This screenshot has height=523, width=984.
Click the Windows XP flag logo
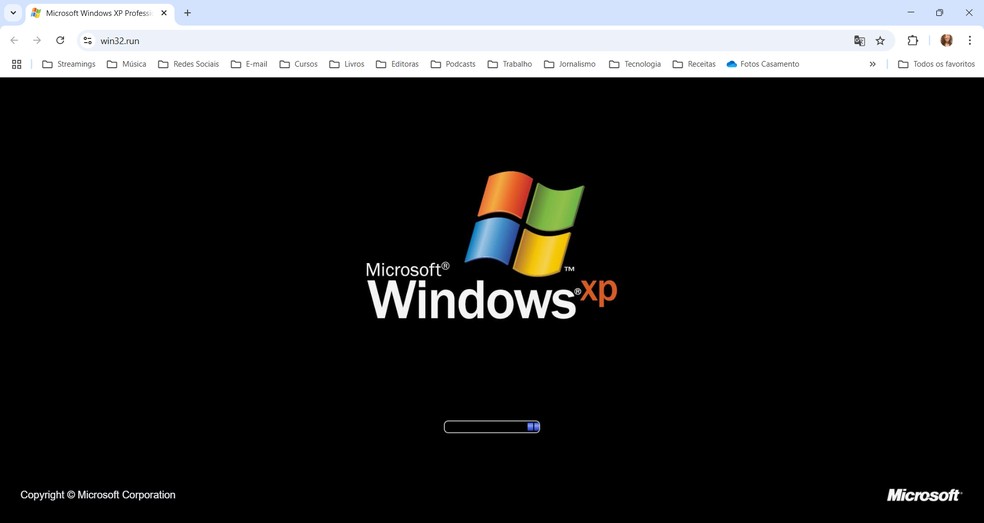click(525, 223)
